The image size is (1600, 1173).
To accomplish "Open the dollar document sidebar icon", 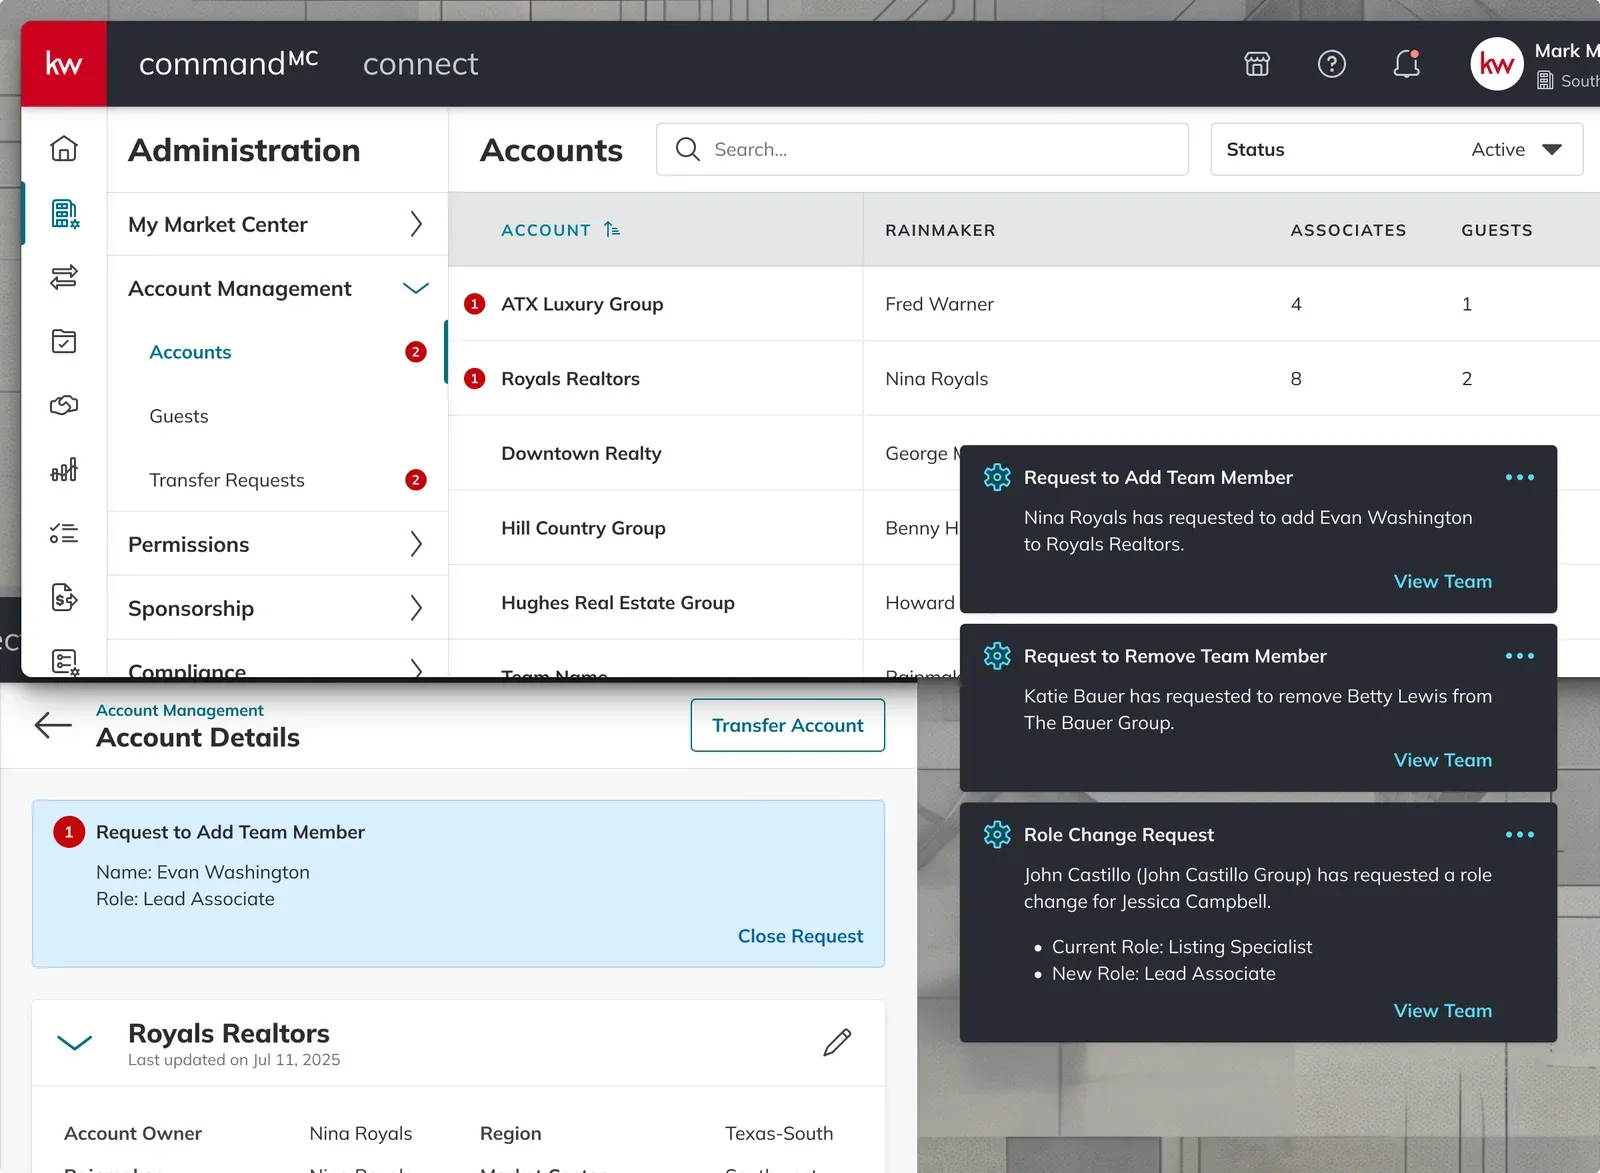I will (x=64, y=598).
